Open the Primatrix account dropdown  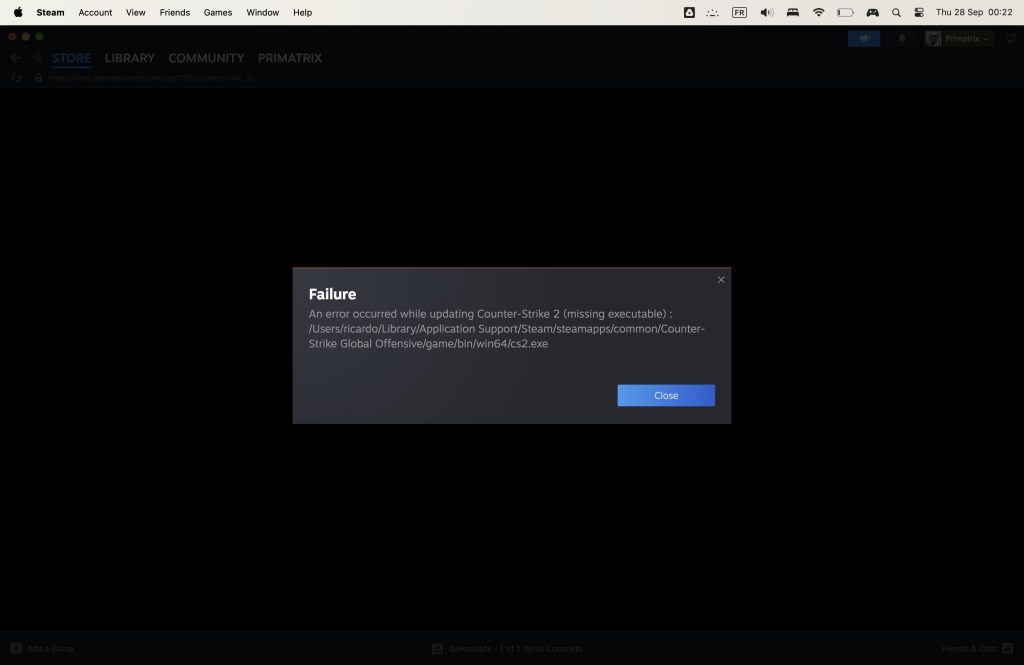(959, 38)
